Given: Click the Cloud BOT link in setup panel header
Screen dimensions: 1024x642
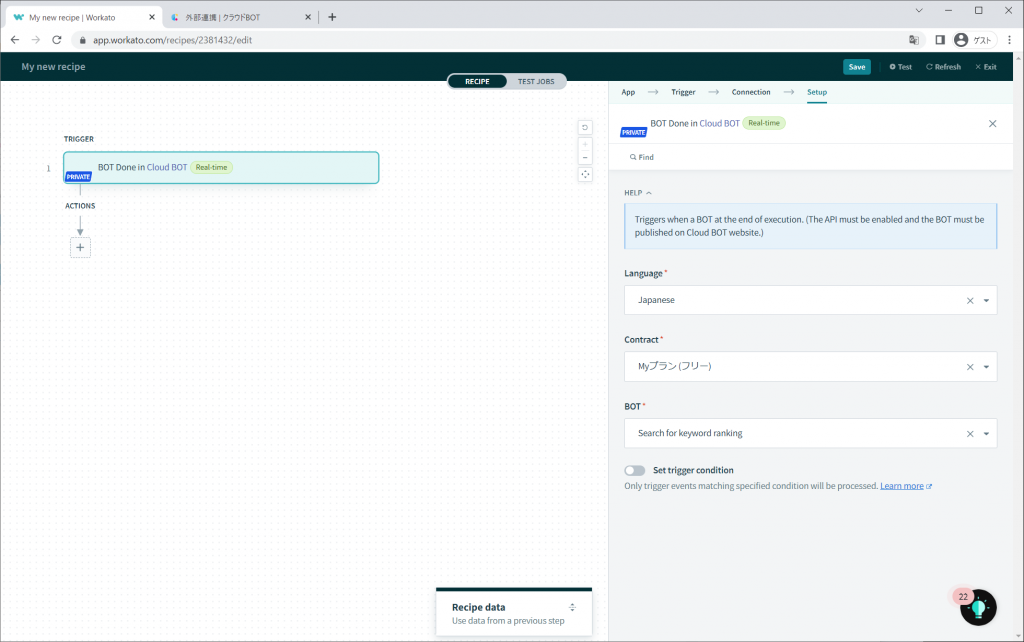Looking at the screenshot, I should tap(720, 123).
